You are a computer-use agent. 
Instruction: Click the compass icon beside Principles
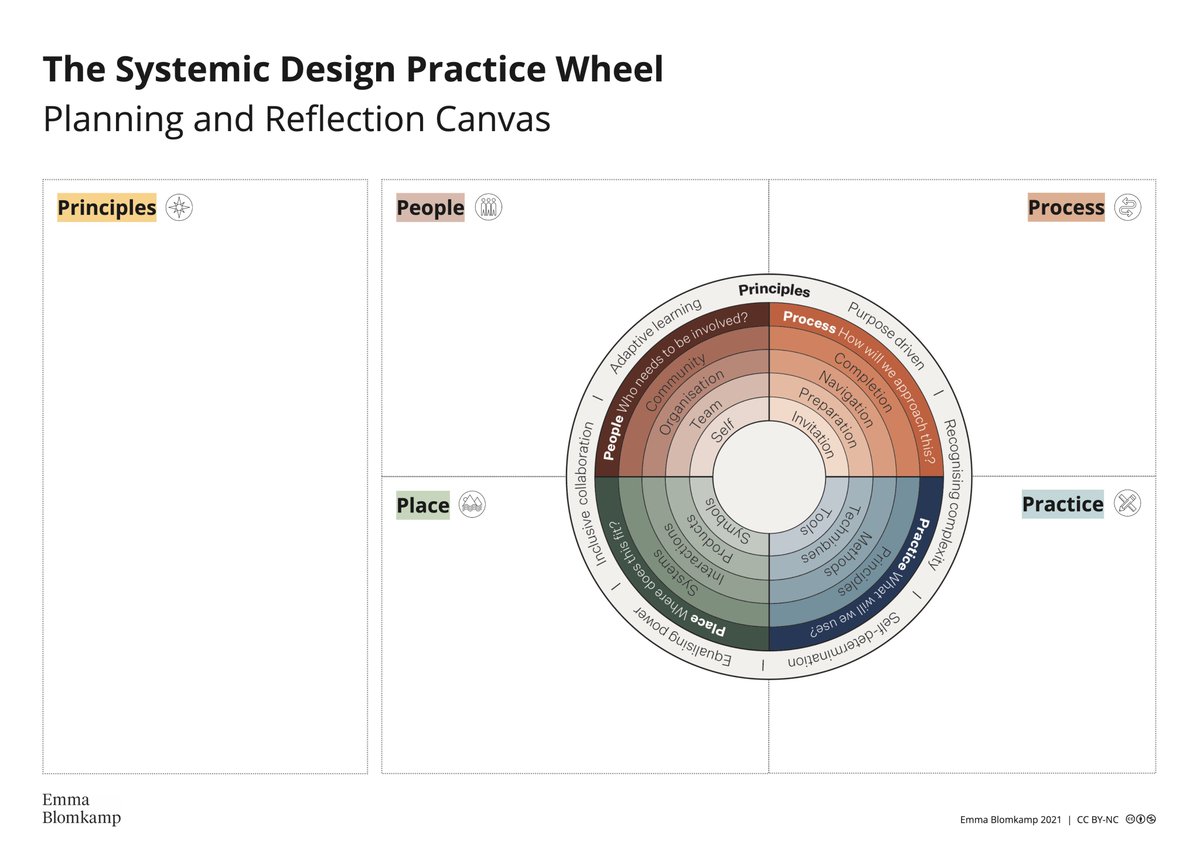[177, 207]
